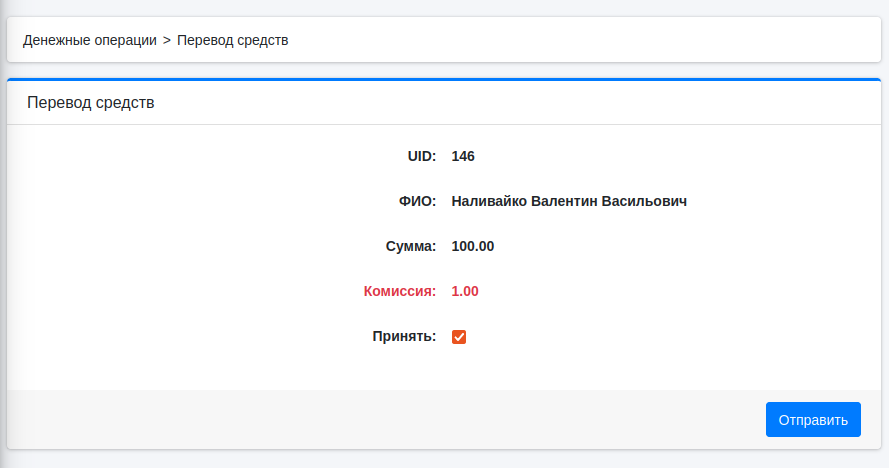Click blank header area right of the panel title
The height and width of the screenshot is (468, 889).
pos(500,102)
